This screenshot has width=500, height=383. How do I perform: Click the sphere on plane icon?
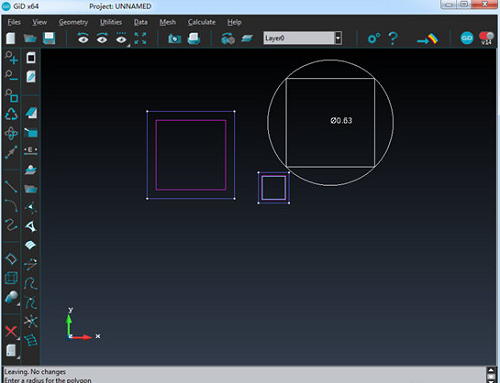click(31, 169)
